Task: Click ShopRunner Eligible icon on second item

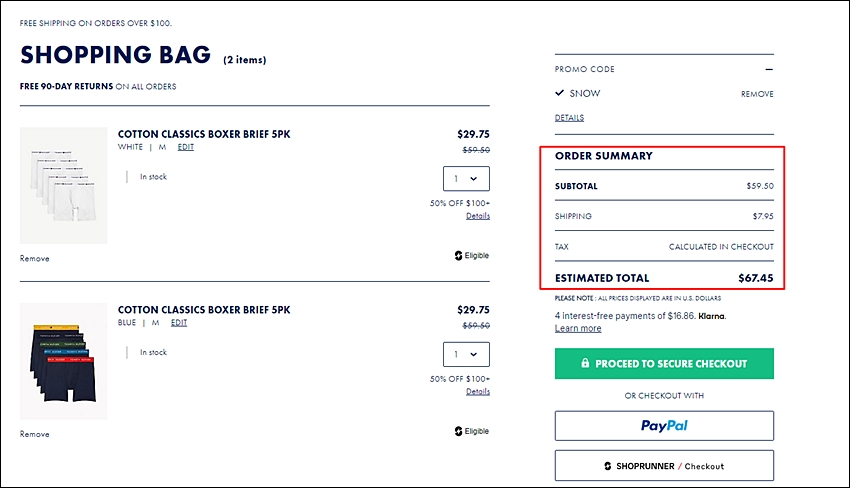Action: point(459,431)
